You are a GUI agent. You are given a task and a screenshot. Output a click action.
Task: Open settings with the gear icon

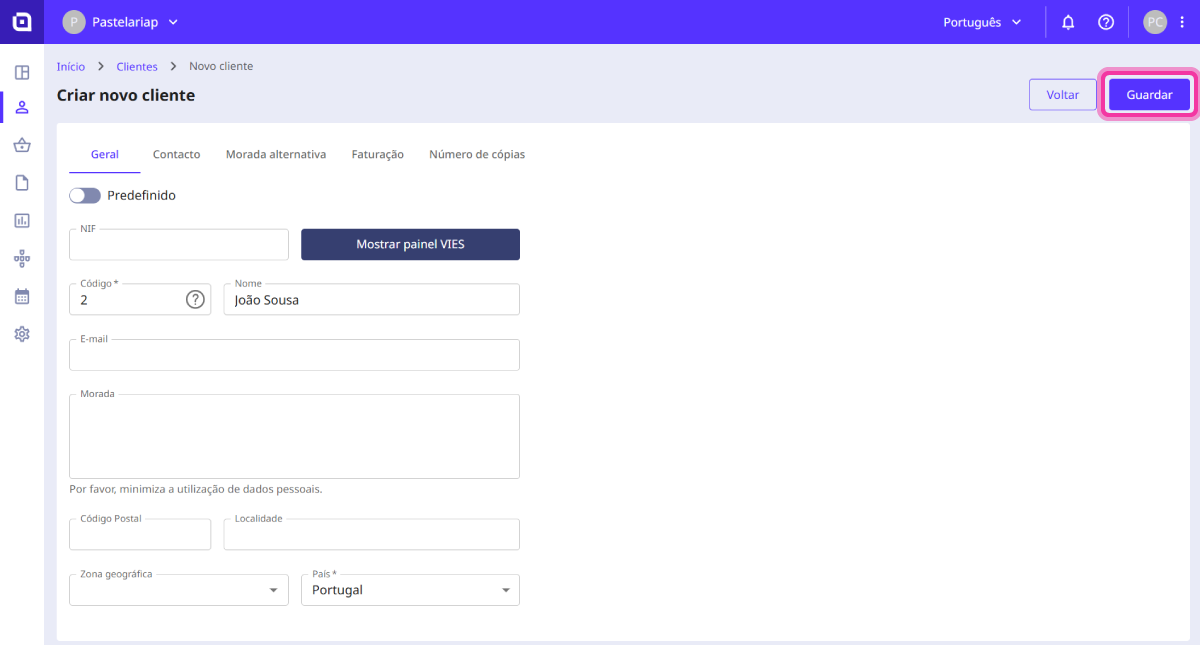[22, 333]
